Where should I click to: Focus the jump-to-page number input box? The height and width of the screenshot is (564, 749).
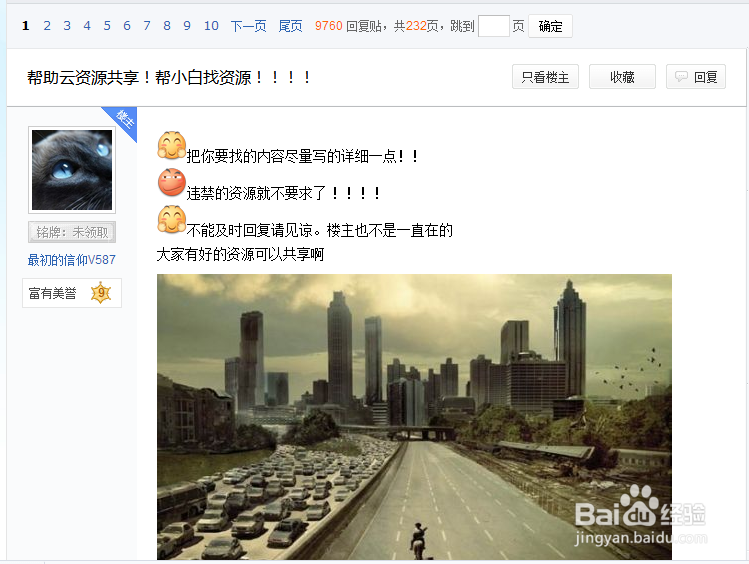click(x=493, y=26)
